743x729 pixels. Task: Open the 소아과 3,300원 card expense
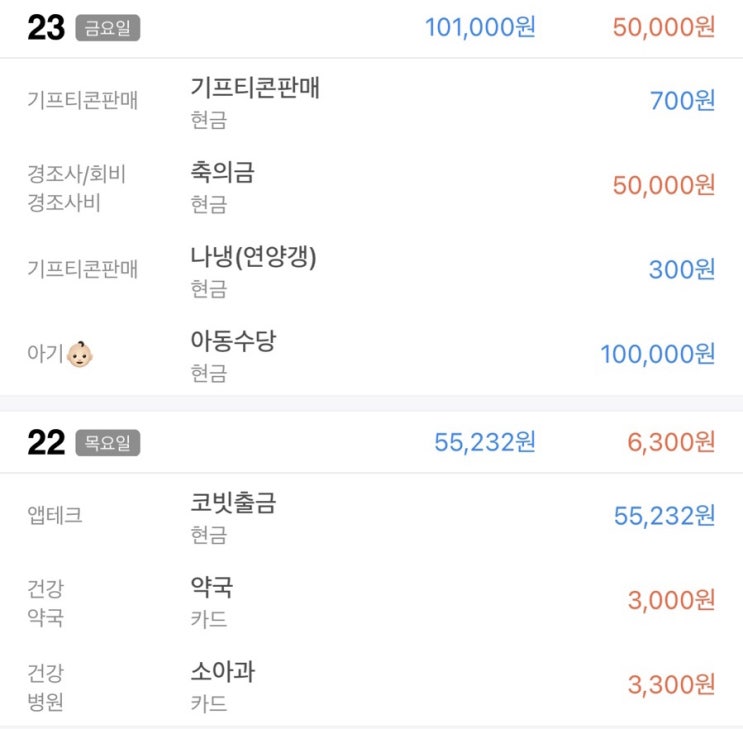pyautogui.click(x=372, y=685)
